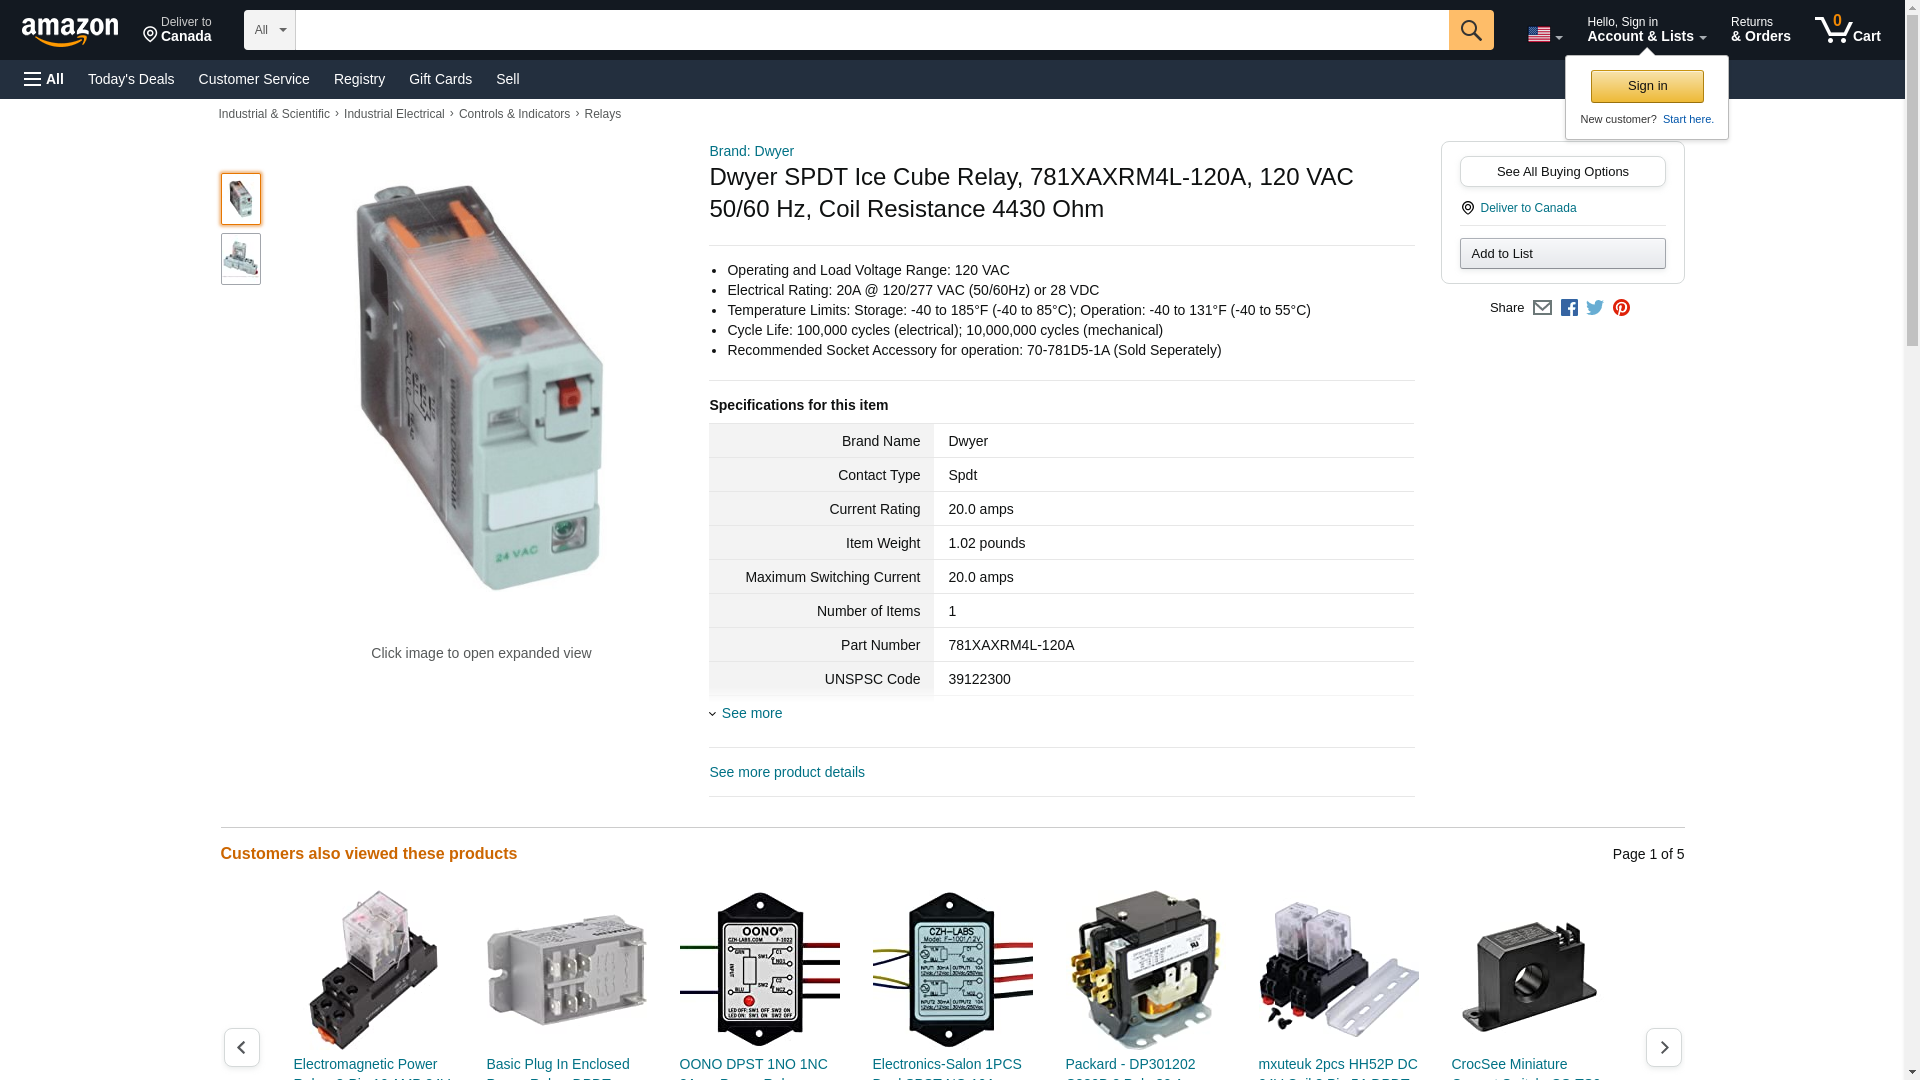Click See All Buying Options button
Viewport: 1920px width, 1080px height.
[1562, 172]
